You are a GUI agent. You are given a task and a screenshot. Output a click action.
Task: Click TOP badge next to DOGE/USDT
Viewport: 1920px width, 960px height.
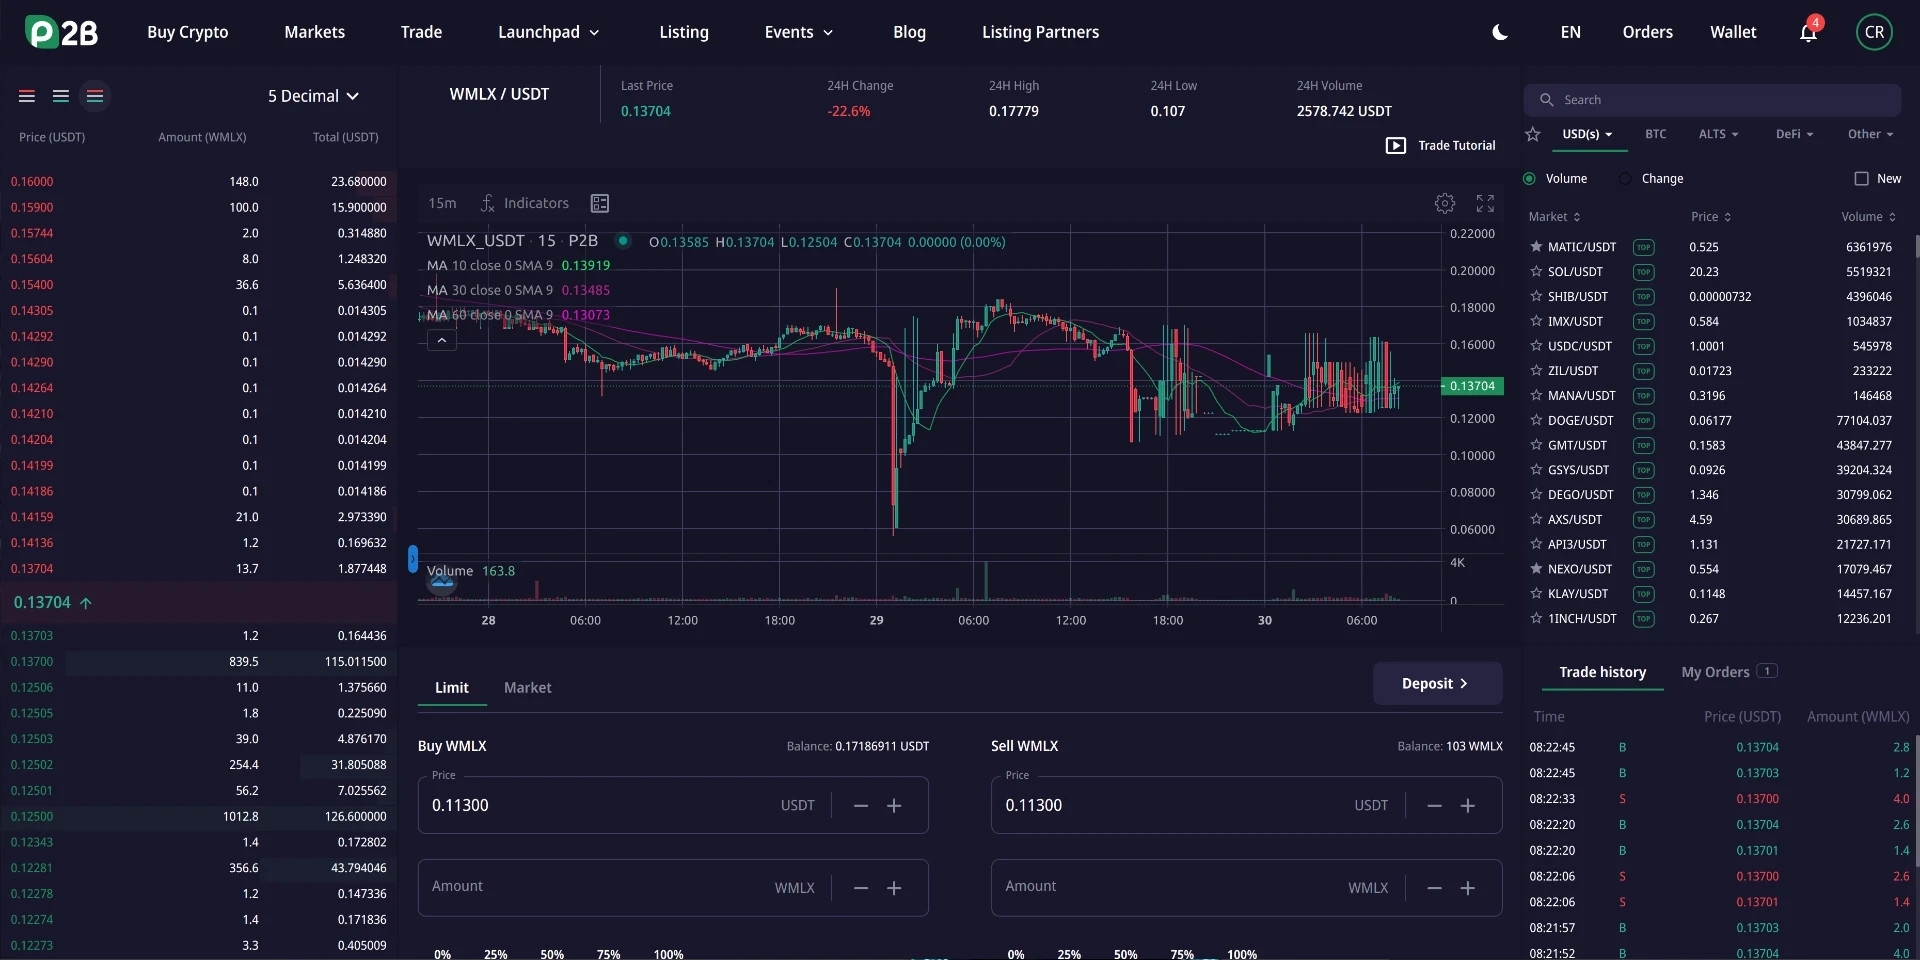[x=1643, y=421]
